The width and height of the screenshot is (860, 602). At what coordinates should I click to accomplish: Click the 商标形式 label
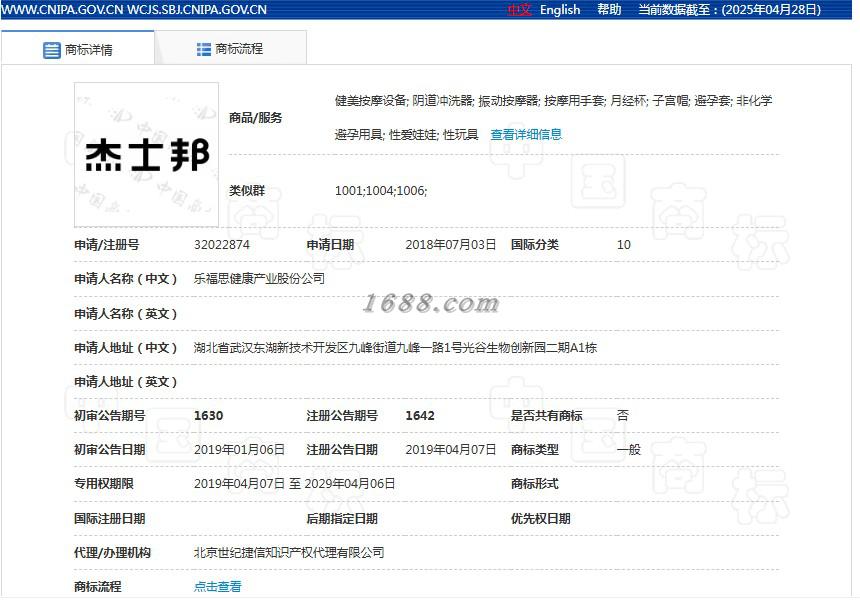point(534,484)
